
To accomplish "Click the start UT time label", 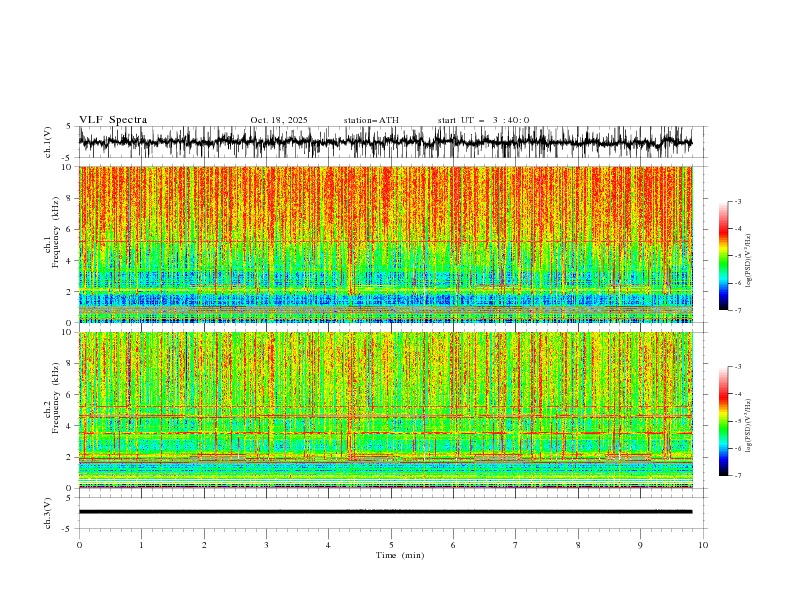I will tap(483, 120).
